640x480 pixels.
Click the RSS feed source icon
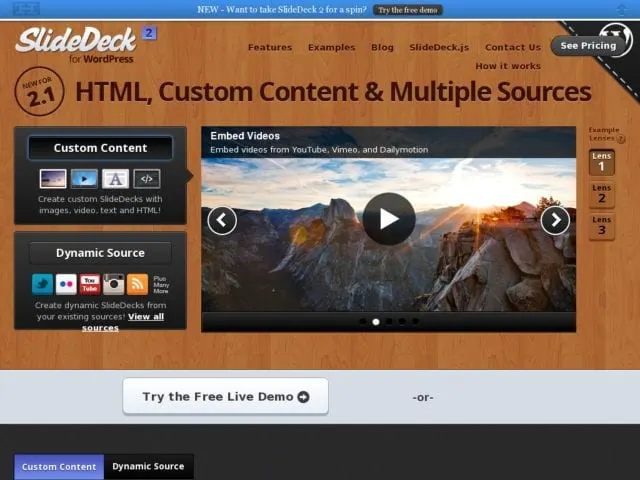(138, 284)
